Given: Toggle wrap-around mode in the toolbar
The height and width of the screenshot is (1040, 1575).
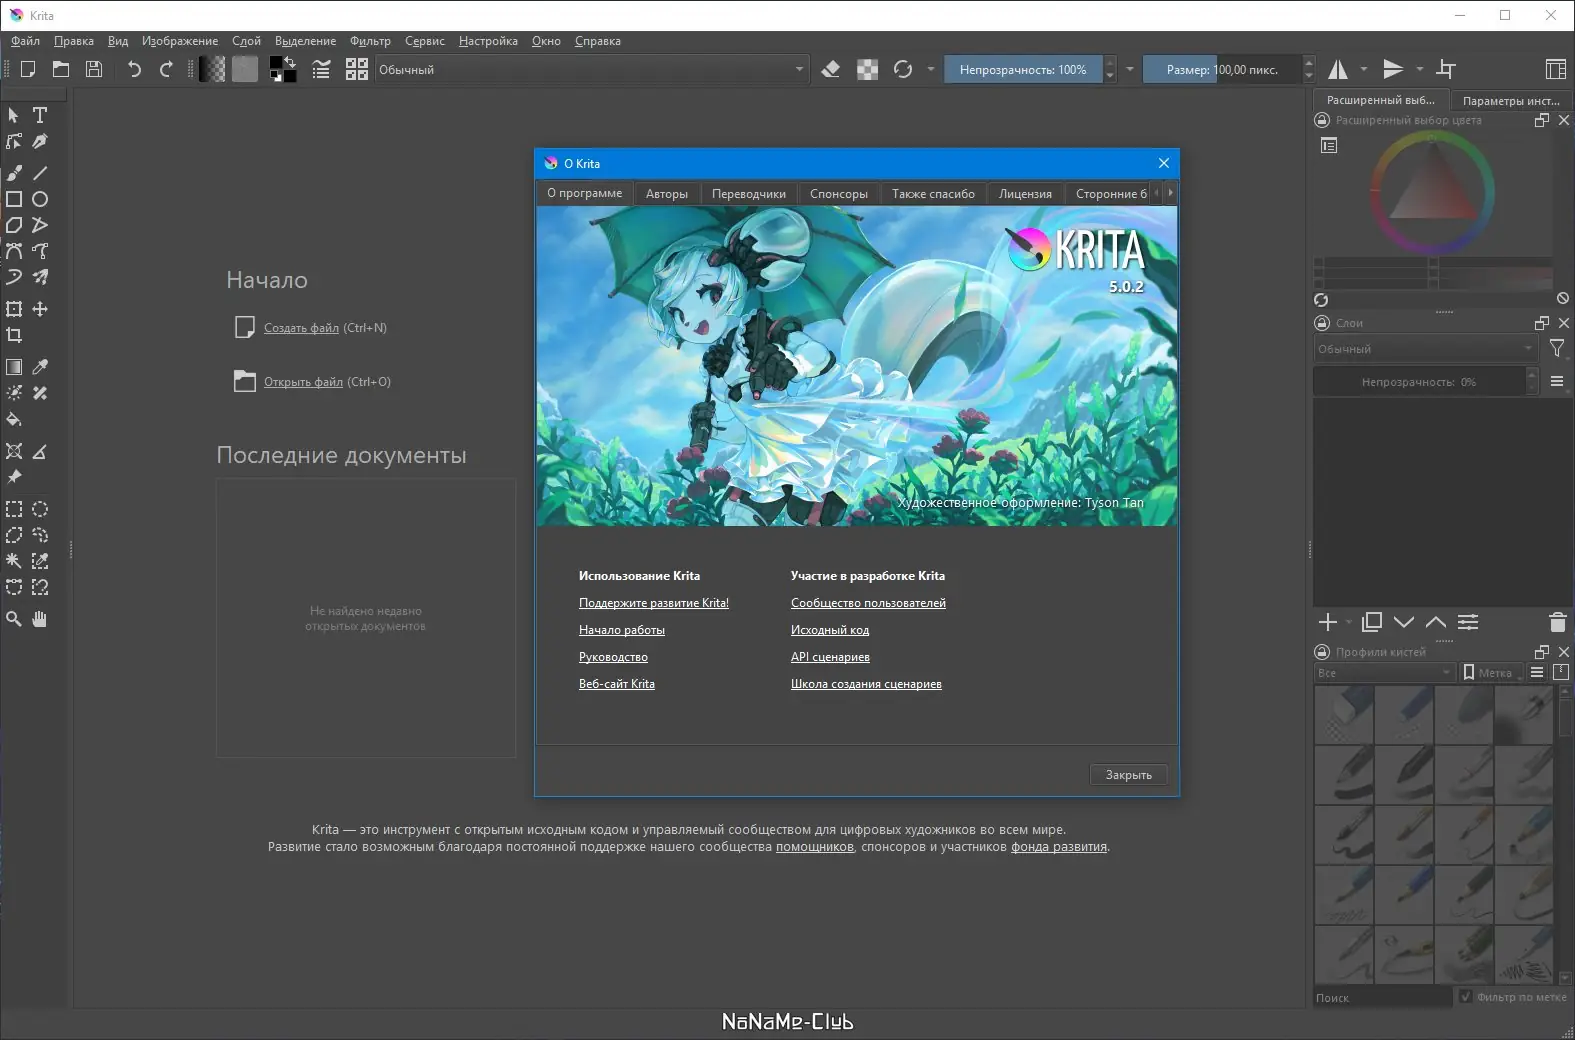Looking at the screenshot, I should tap(1446, 69).
